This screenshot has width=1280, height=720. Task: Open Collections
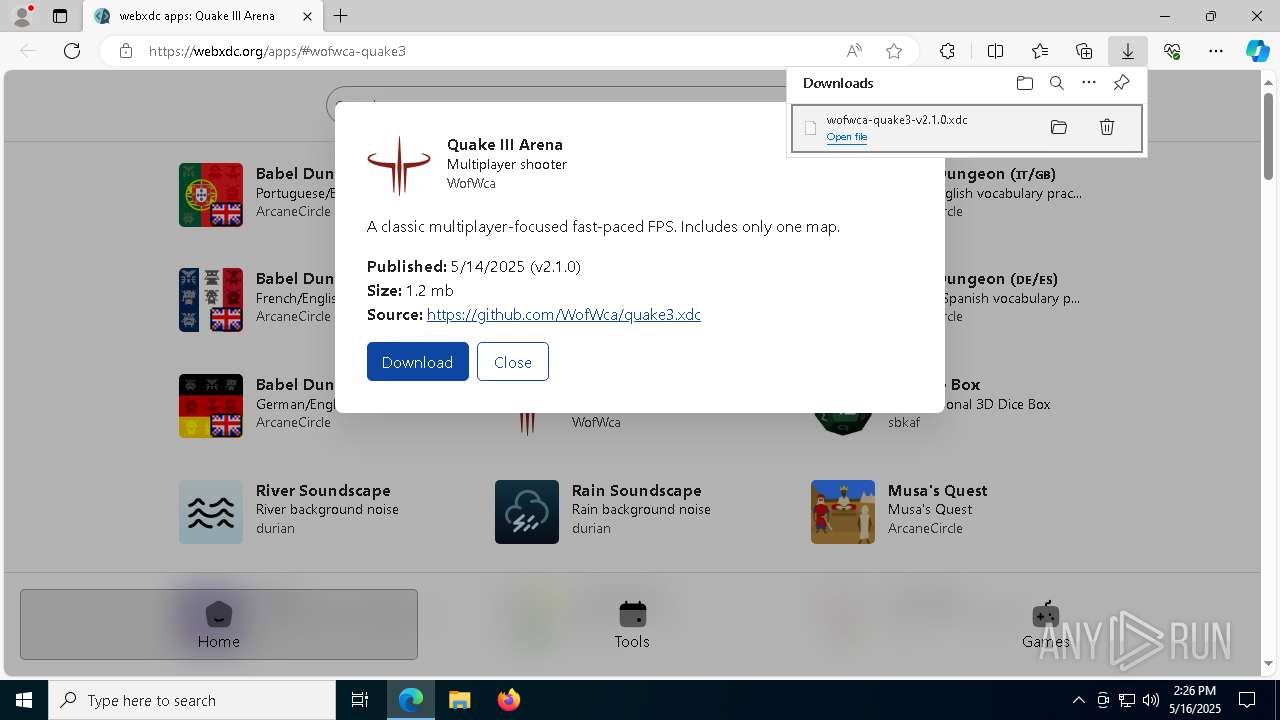coord(1084,51)
